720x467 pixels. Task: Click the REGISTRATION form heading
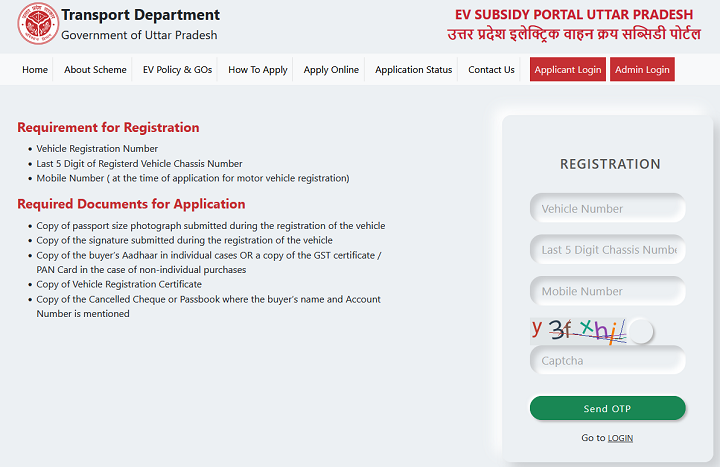coord(610,164)
